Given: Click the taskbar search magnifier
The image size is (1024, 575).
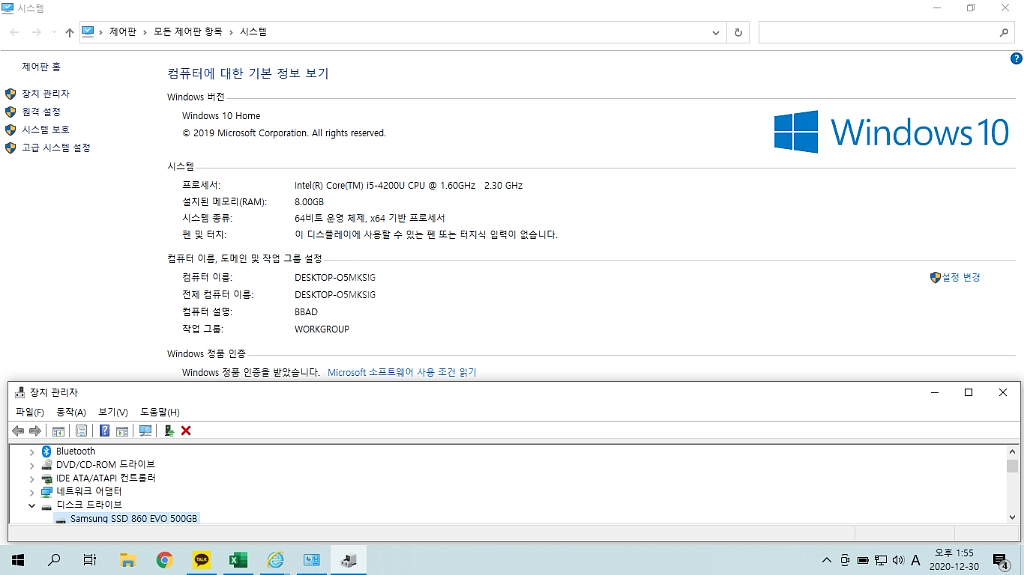Looking at the screenshot, I should point(54,560).
